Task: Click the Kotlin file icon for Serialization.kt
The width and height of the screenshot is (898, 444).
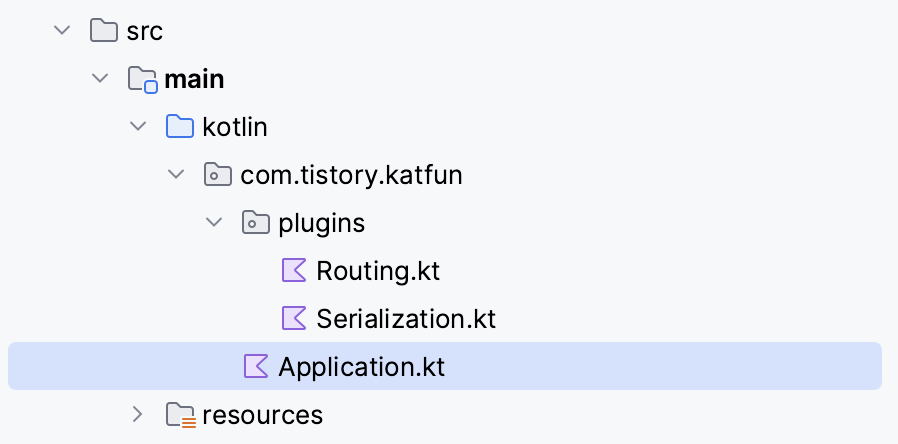Action: point(294,318)
